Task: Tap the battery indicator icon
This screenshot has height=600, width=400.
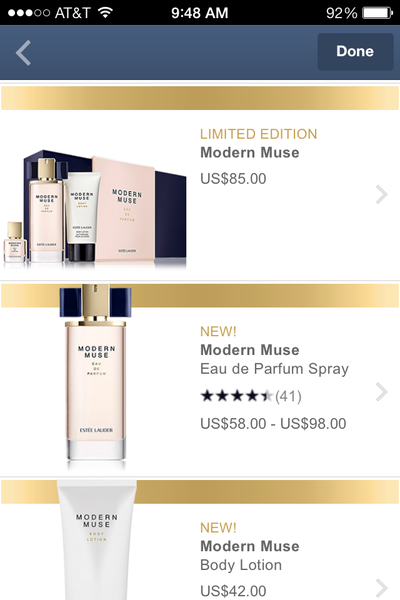Action: coord(377,13)
